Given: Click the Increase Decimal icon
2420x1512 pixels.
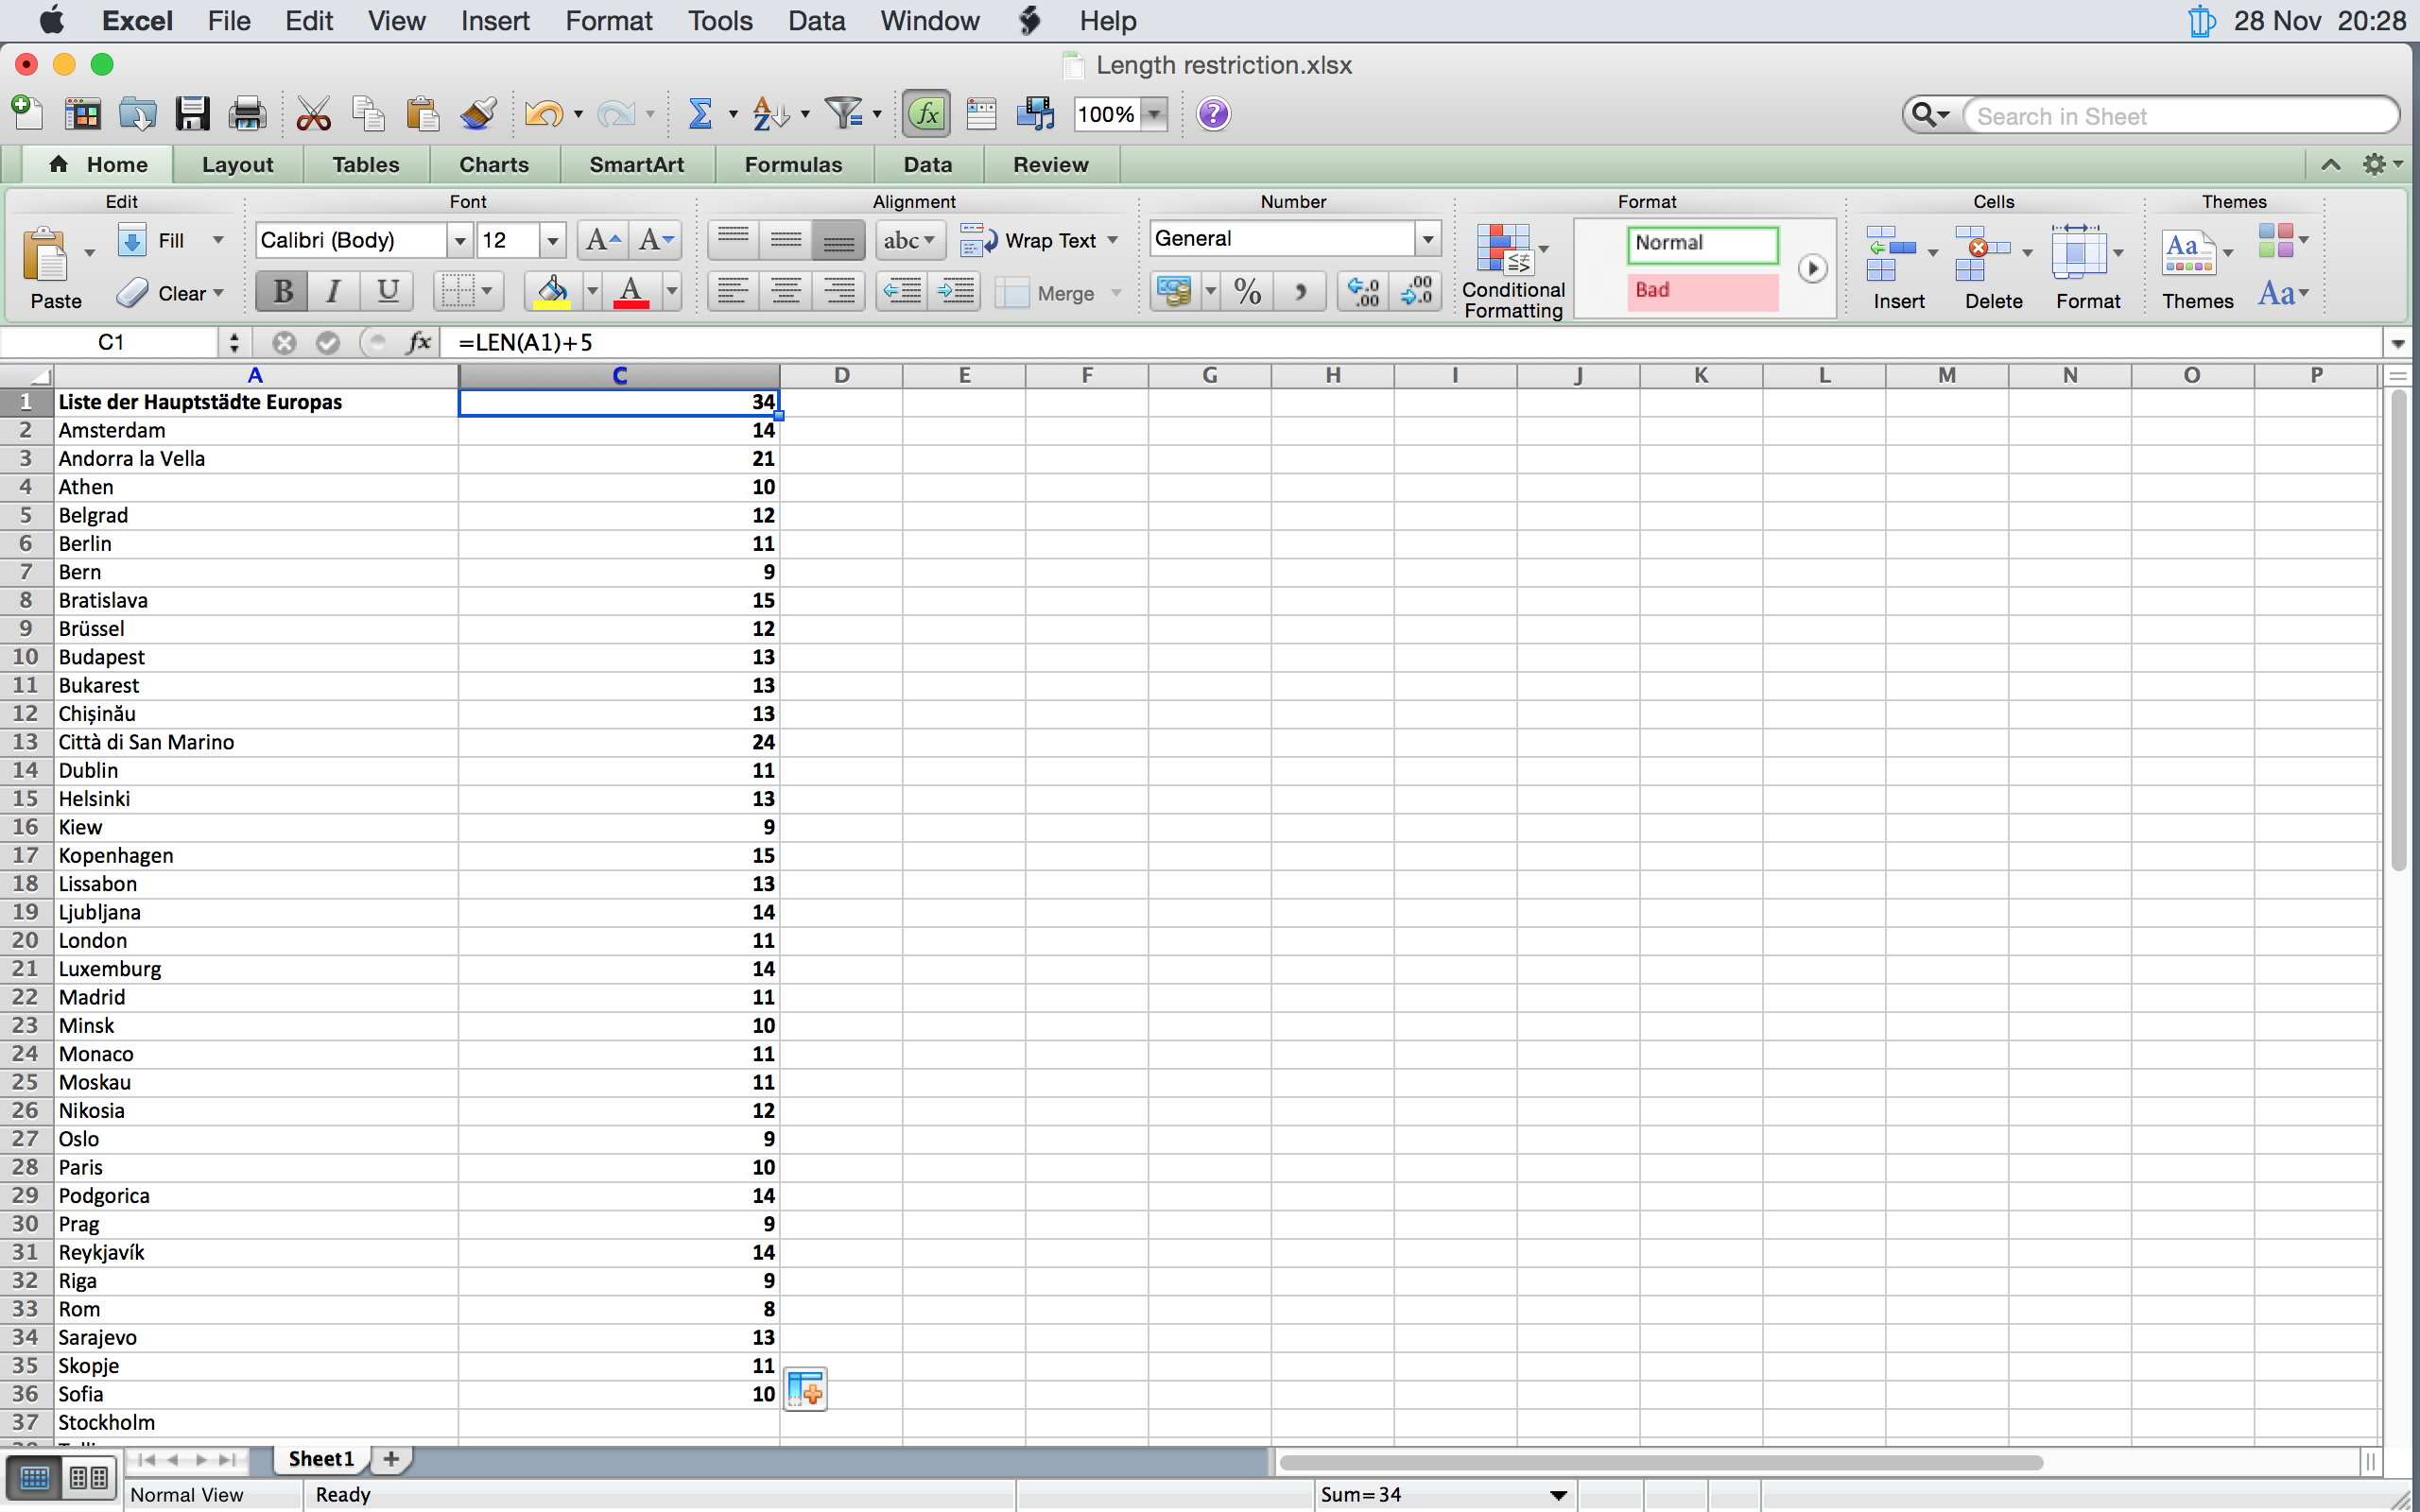Looking at the screenshot, I should pyautogui.click(x=1363, y=292).
